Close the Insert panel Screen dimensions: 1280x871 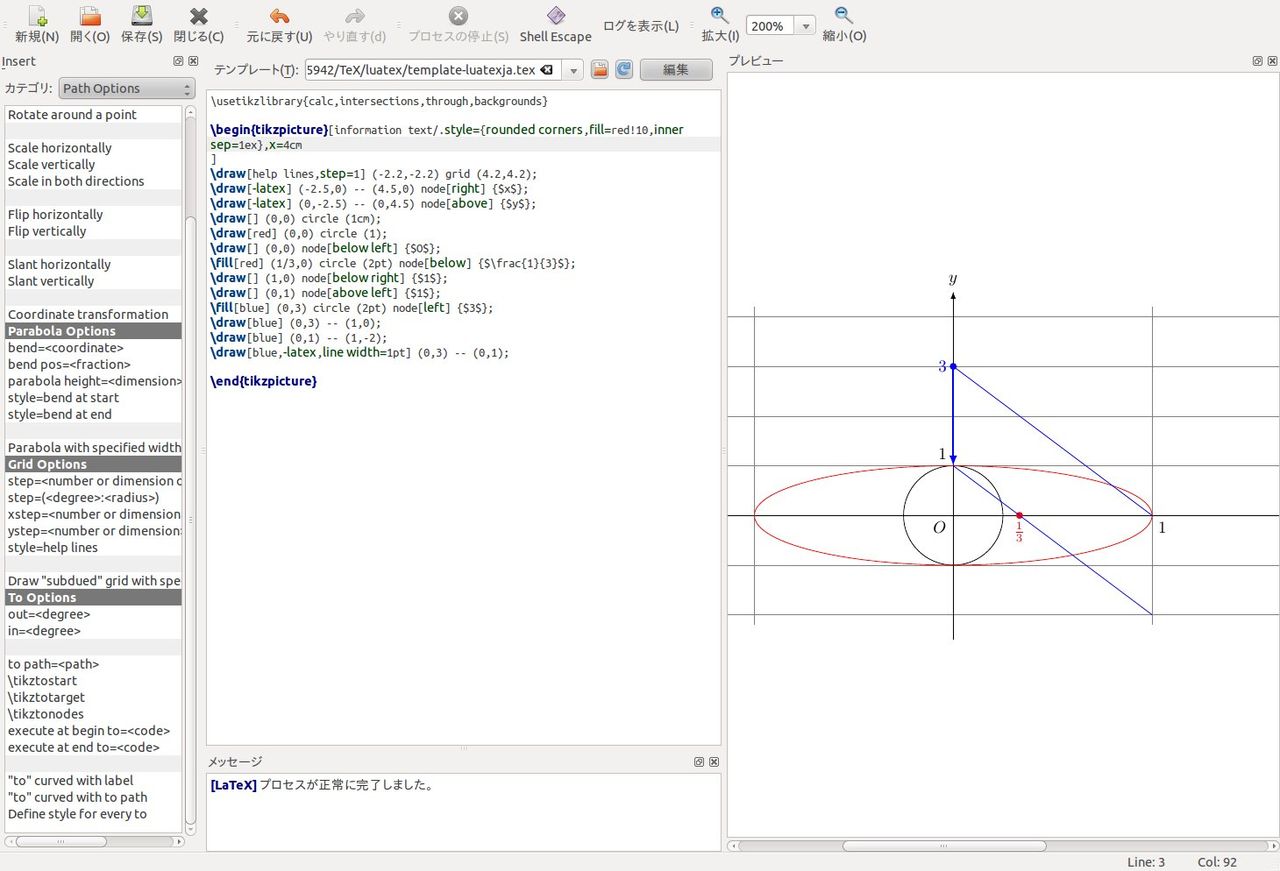point(193,61)
